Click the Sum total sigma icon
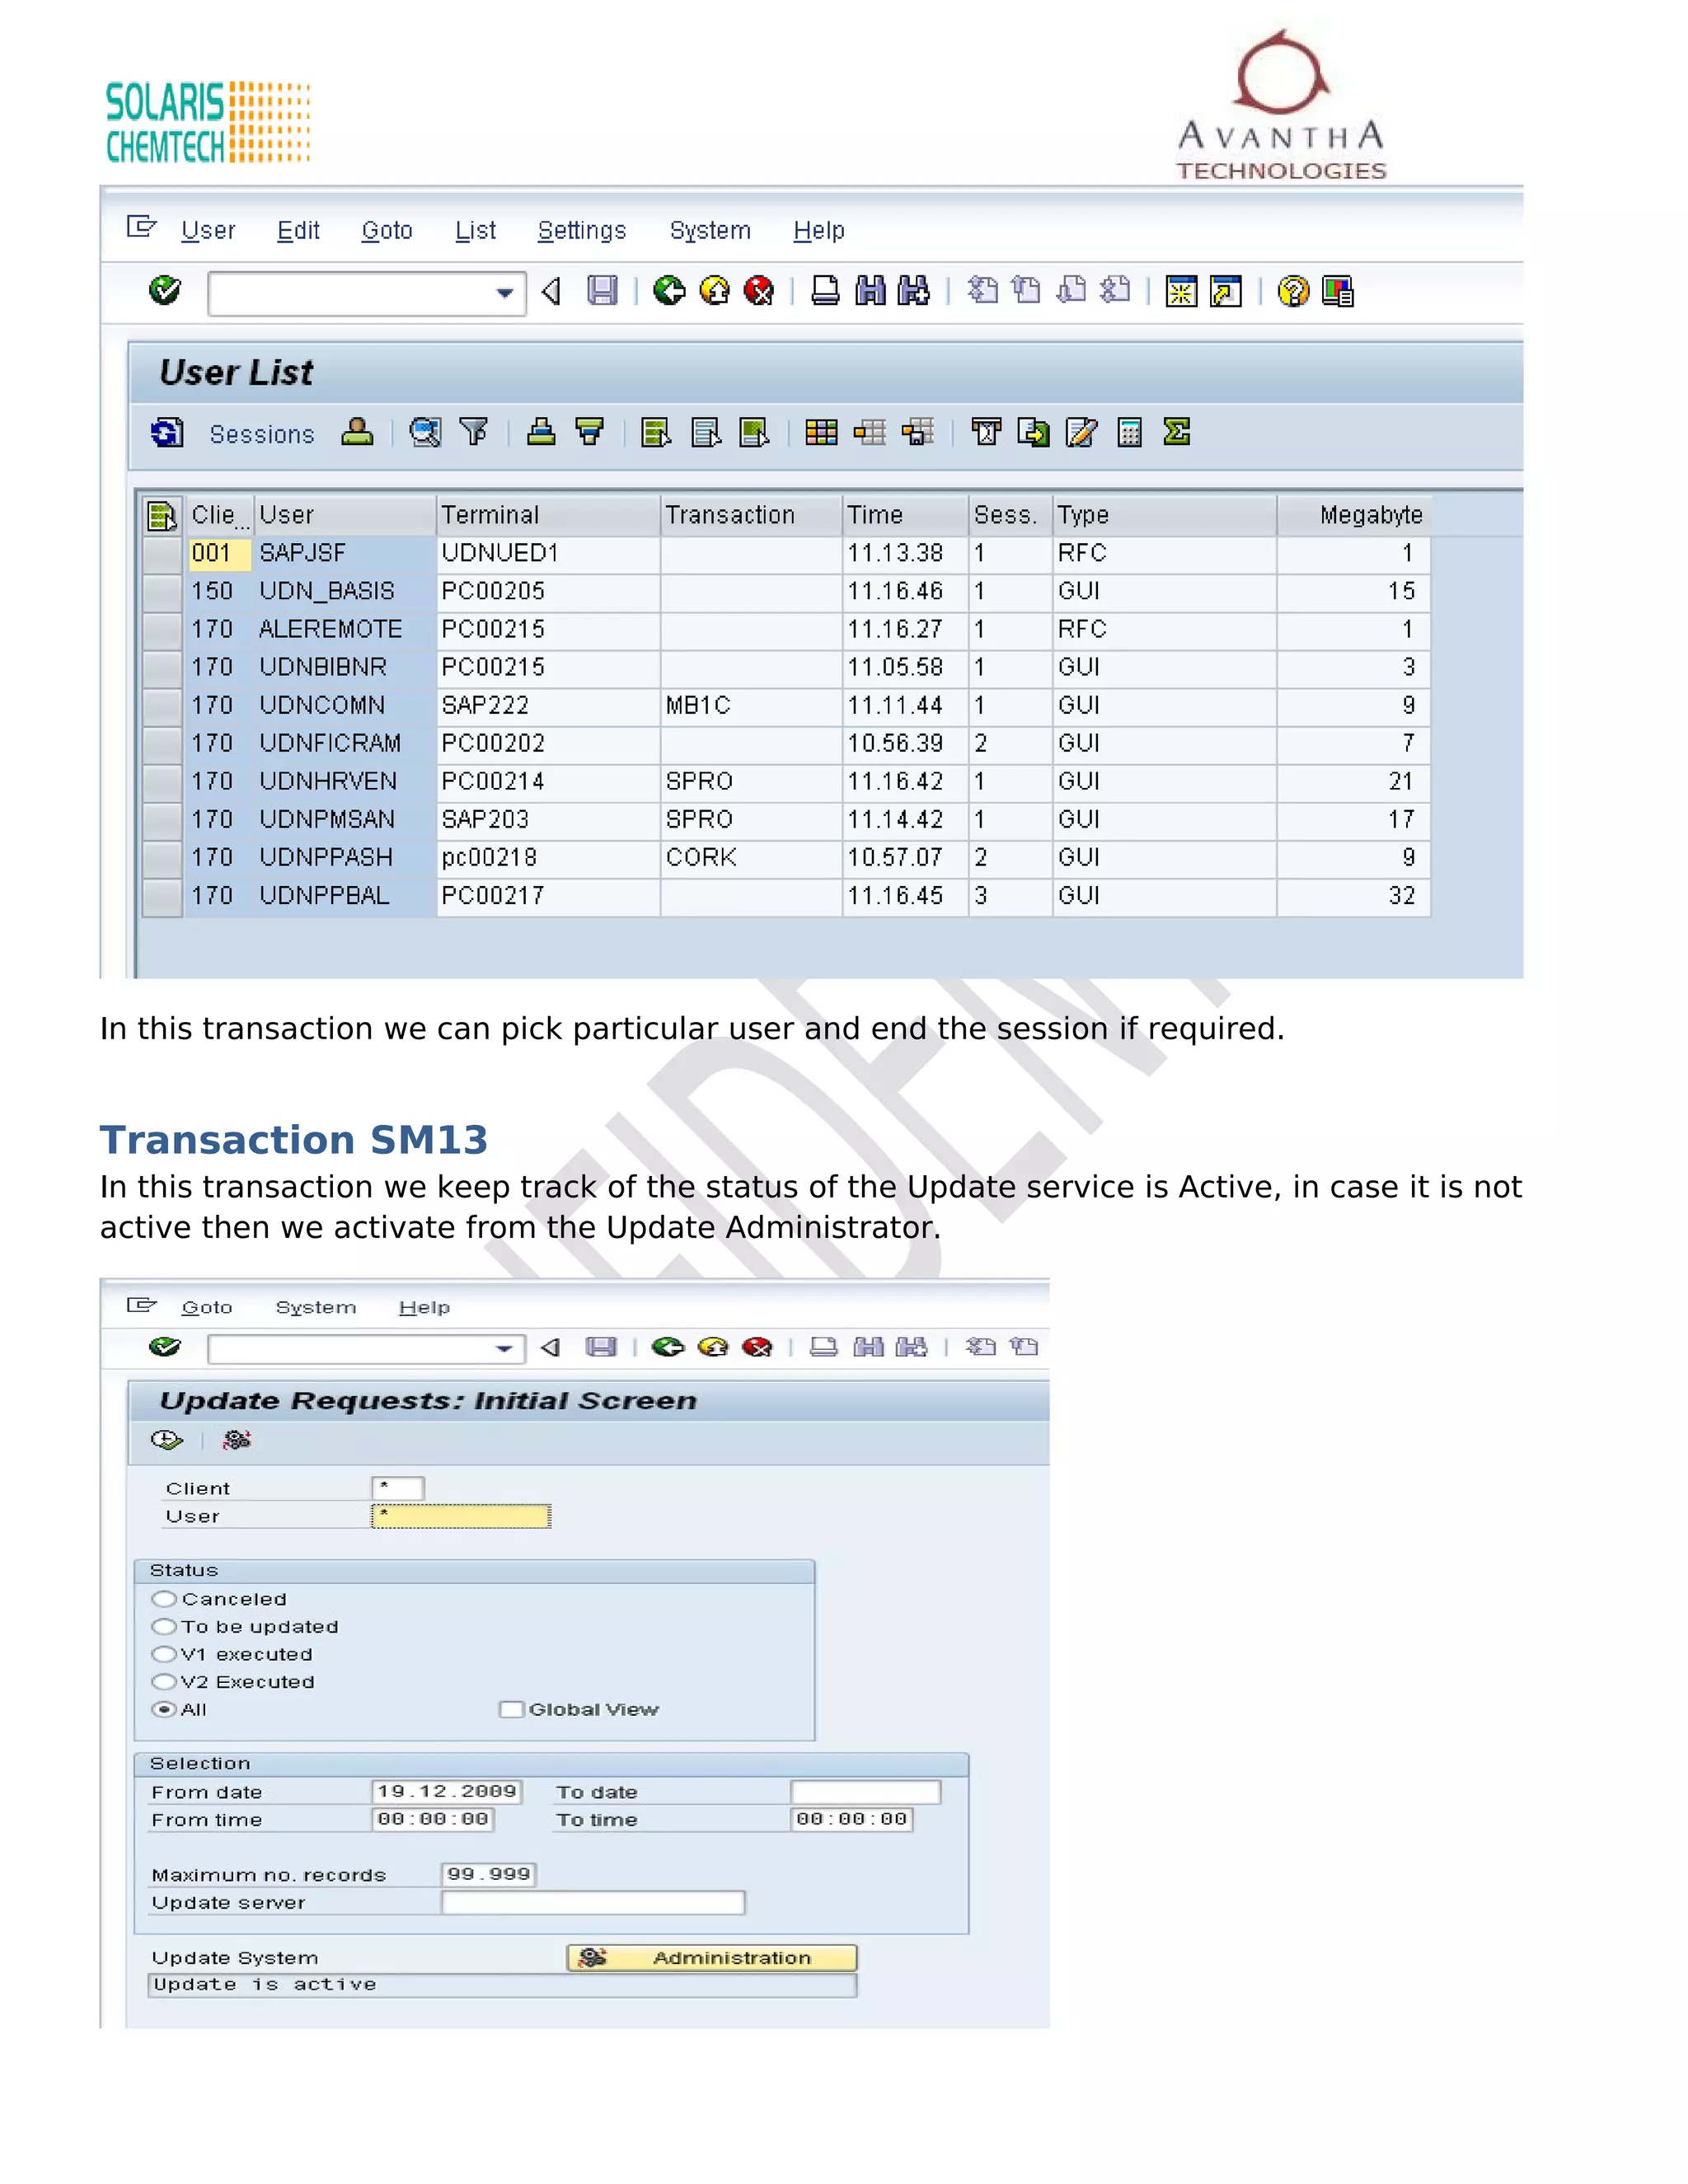The width and height of the screenshot is (1688, 2184). (1177, 432)
